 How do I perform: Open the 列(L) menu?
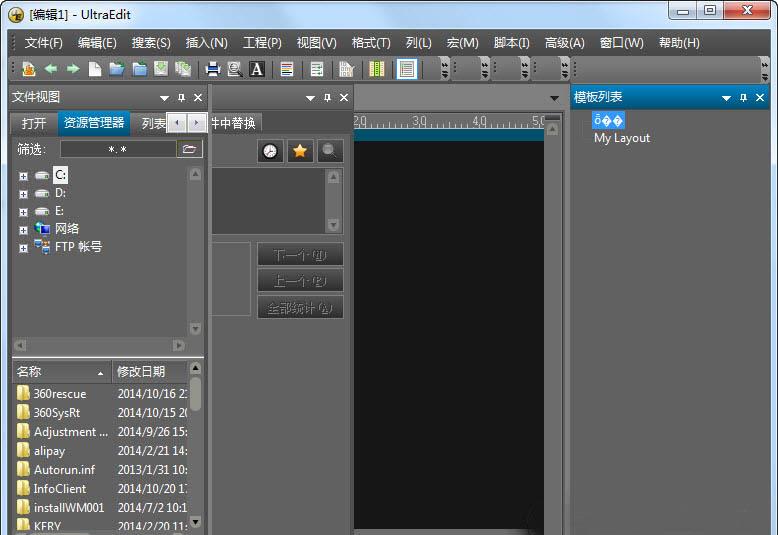418,43
